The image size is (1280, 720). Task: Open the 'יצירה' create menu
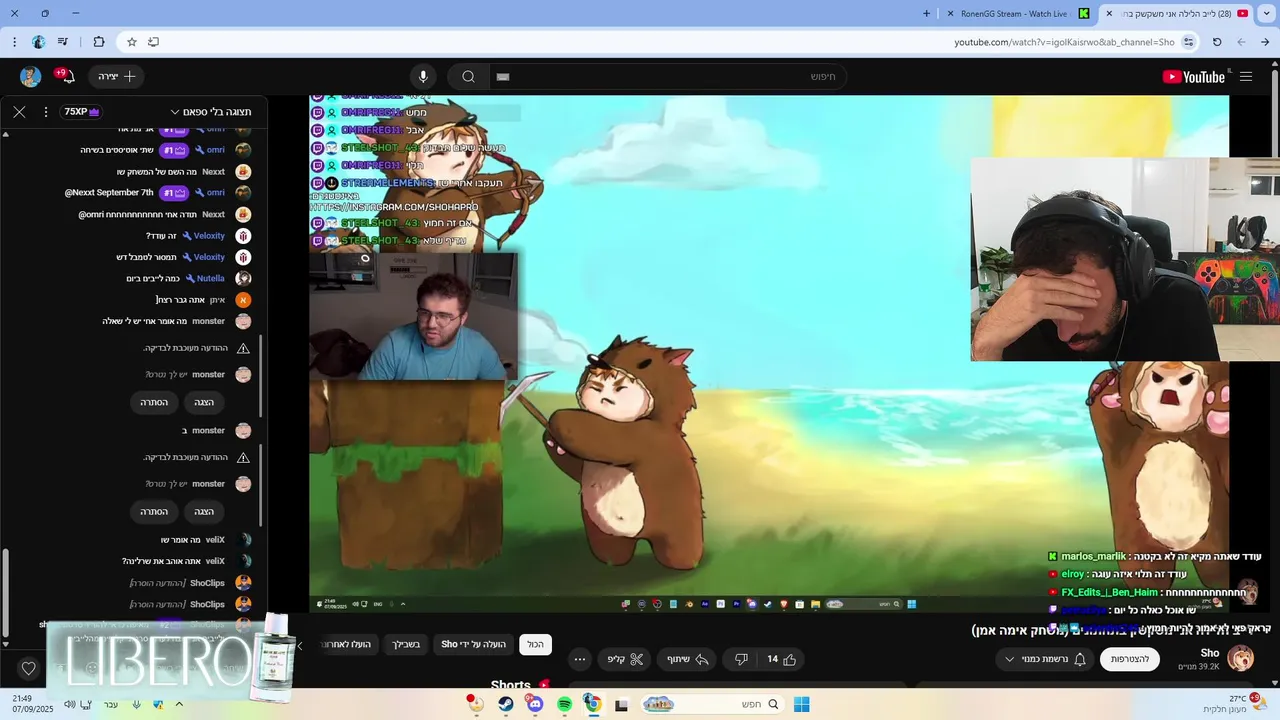click(117, 77)
